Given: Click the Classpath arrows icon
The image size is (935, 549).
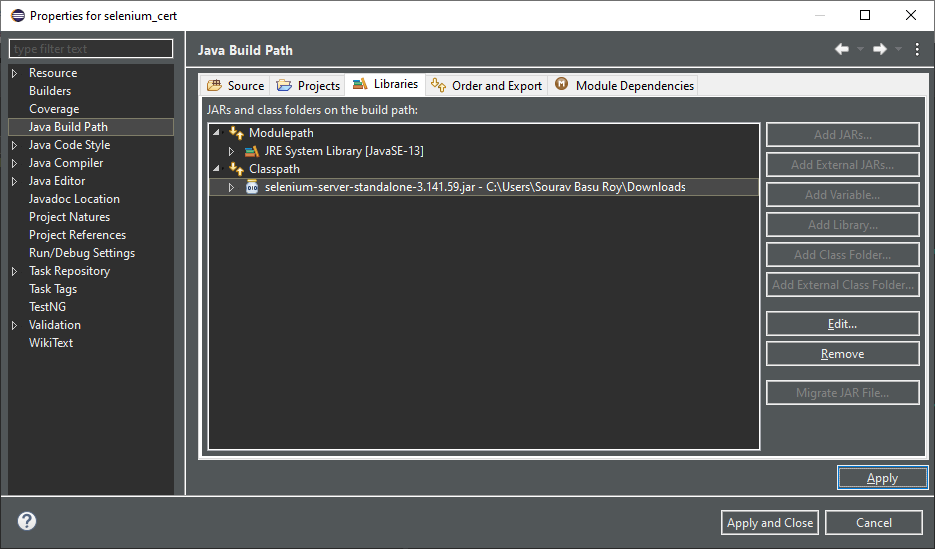Looking at the screenshot, I should click(x=237, y=169).
